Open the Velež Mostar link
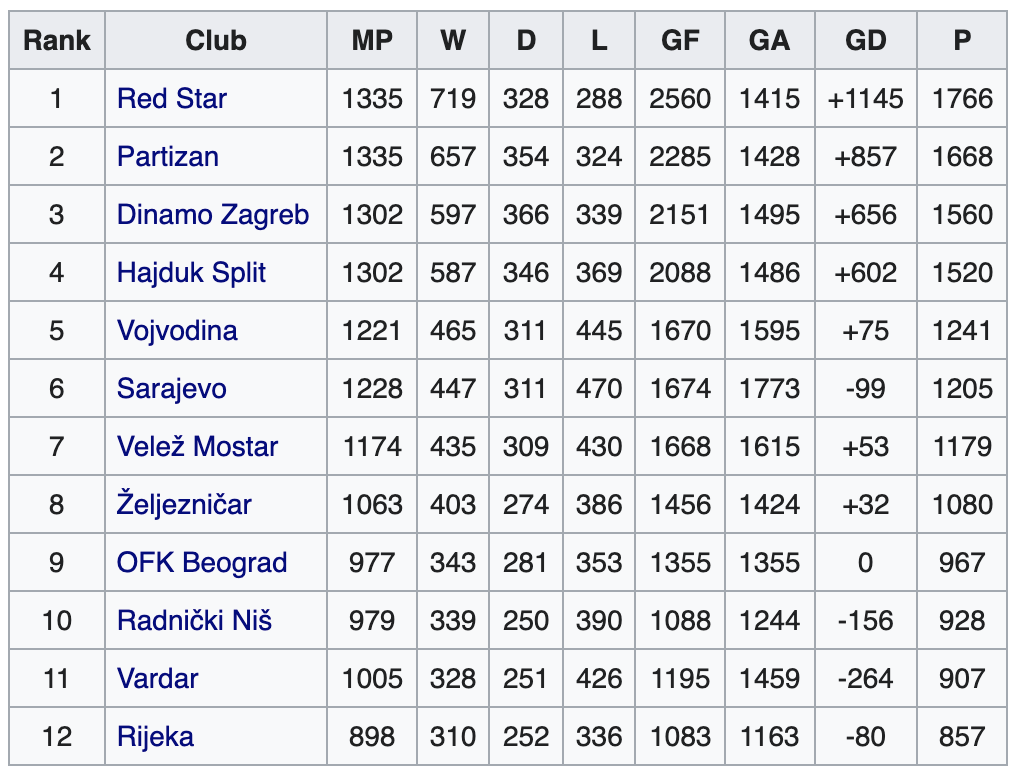Viewport: 1016px width, 774px height. pyautogui.click(x=197, y=447)
